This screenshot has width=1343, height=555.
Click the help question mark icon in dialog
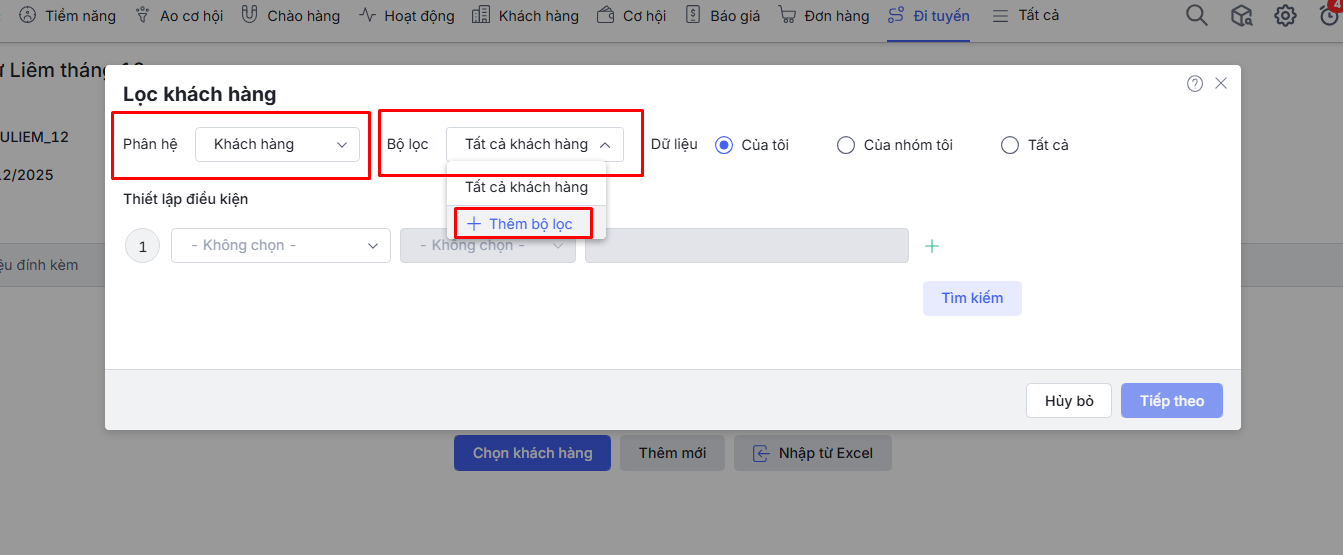pyautogui.click(x=1195, y=84)
